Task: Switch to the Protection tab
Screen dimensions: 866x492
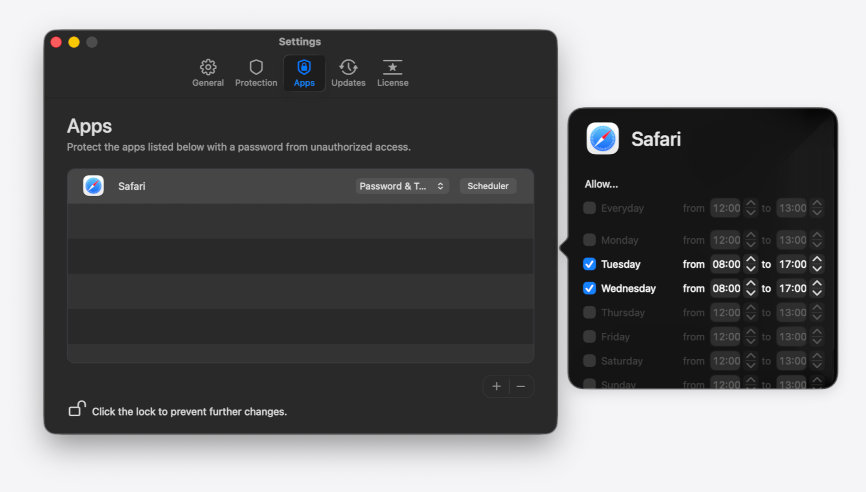Action: point(256,73)
